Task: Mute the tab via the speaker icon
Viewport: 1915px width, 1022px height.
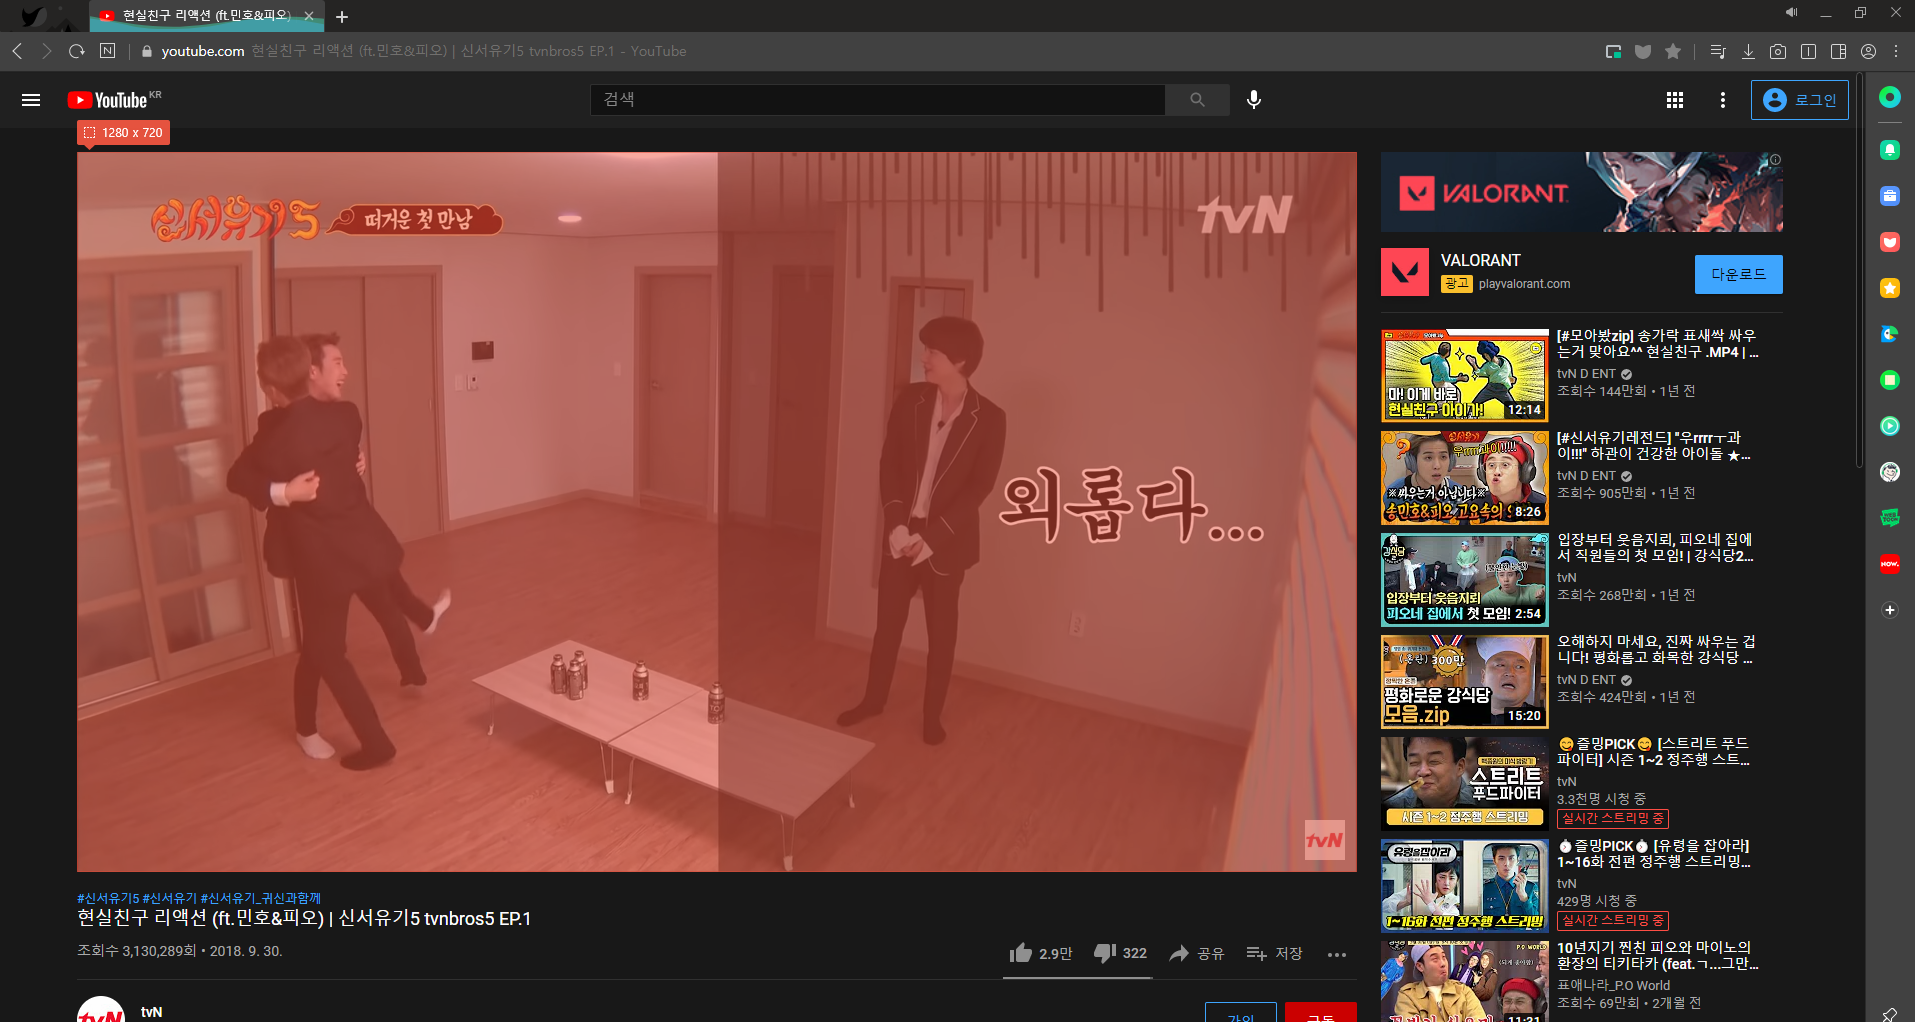Action: 1791,13
